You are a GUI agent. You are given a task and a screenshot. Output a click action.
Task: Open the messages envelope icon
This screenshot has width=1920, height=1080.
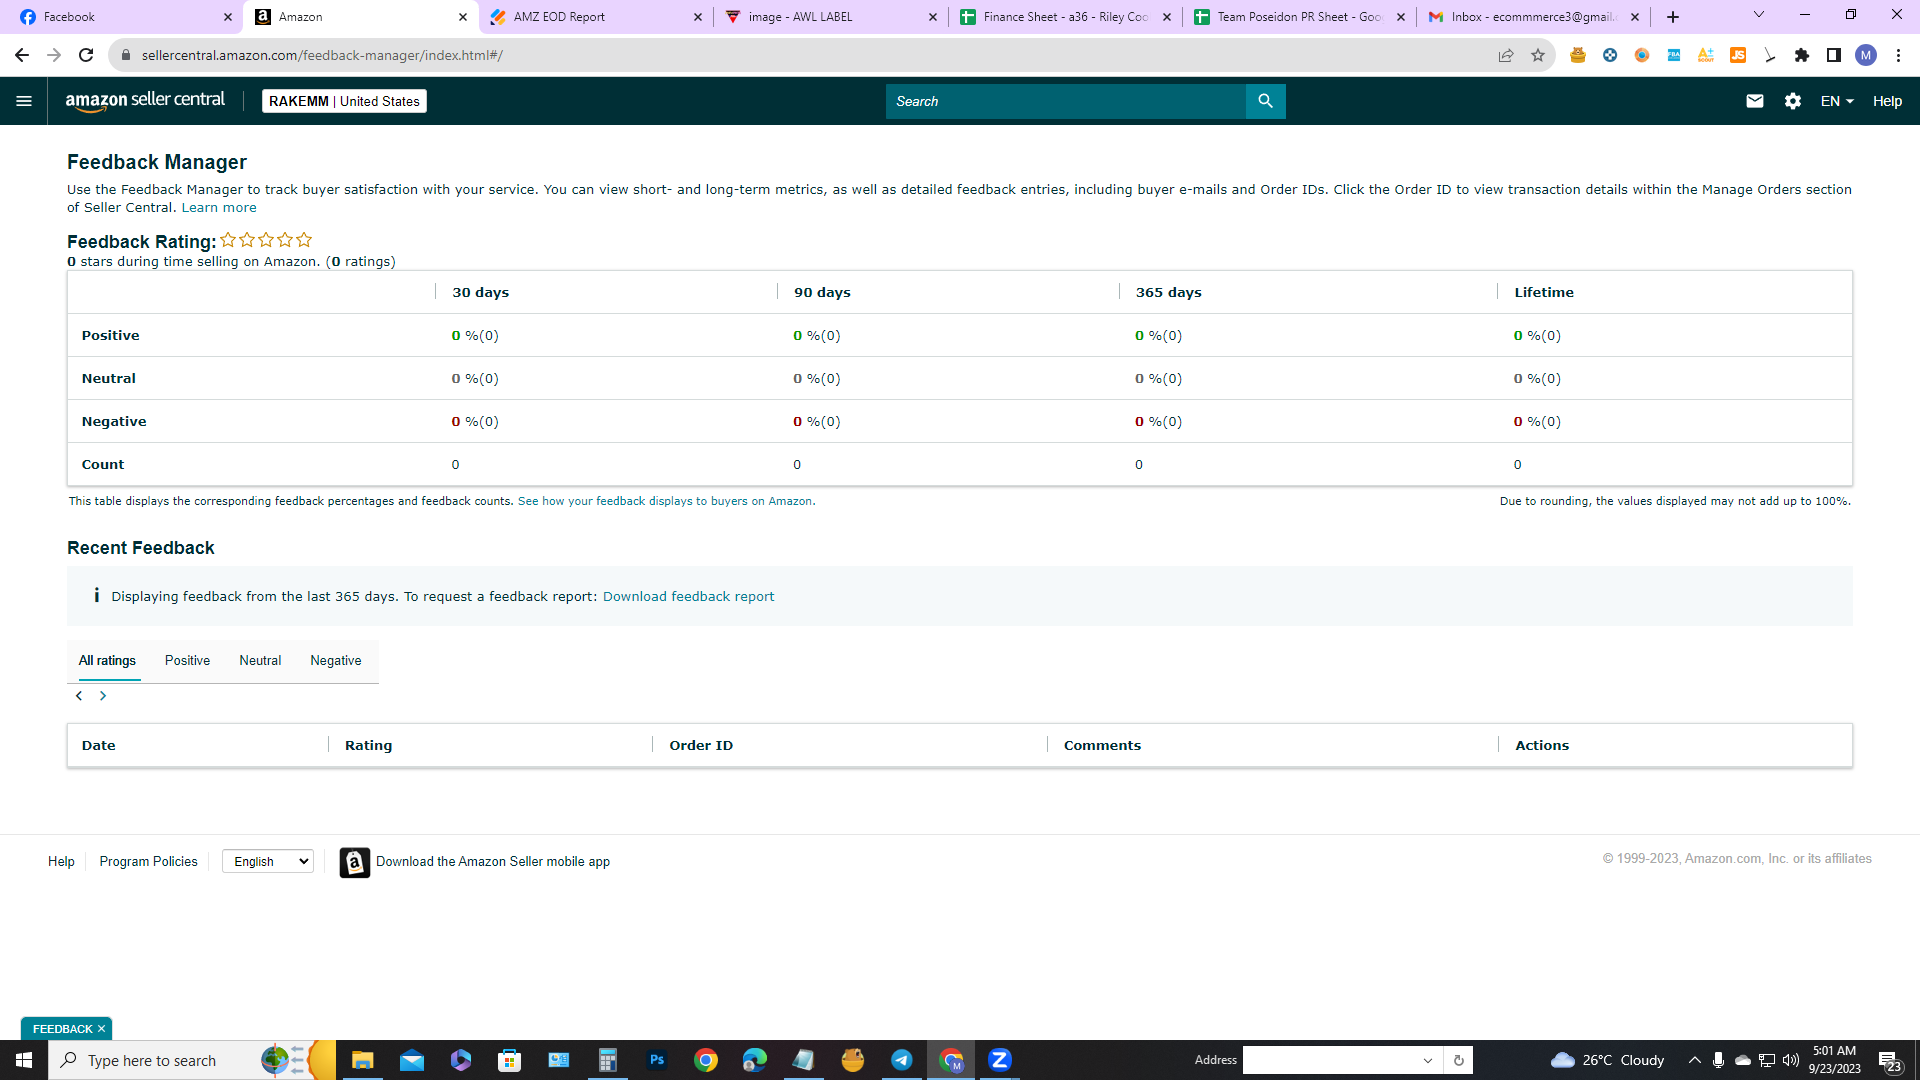[1755, 101]
